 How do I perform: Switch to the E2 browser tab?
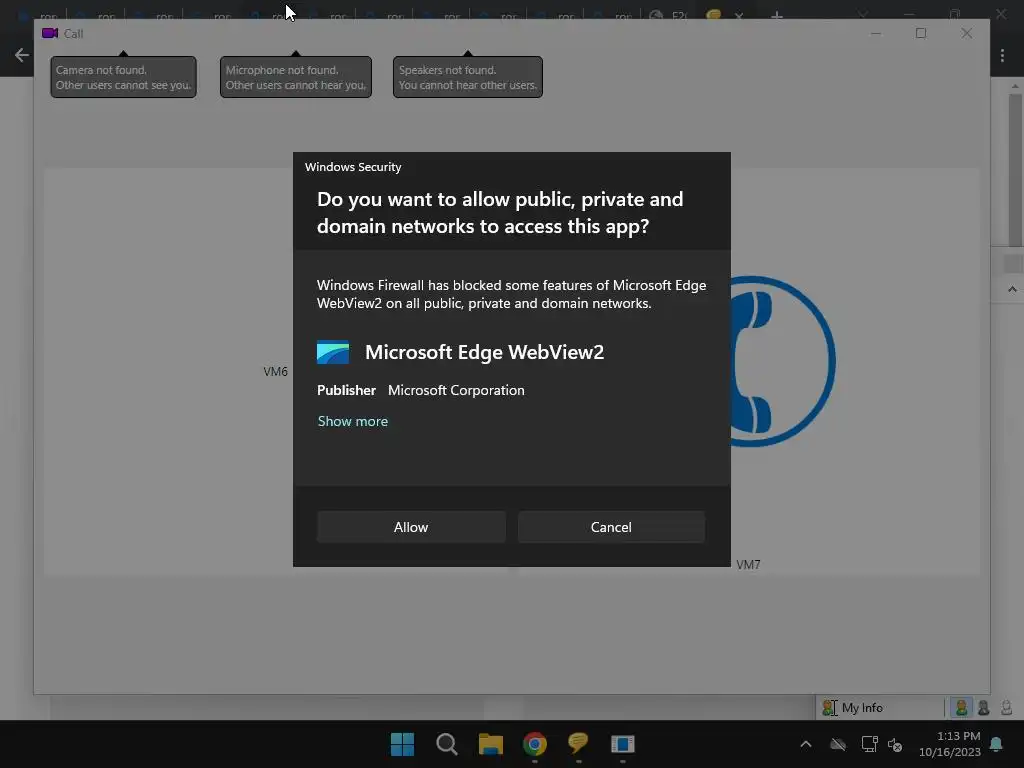(x=671, y=15)
